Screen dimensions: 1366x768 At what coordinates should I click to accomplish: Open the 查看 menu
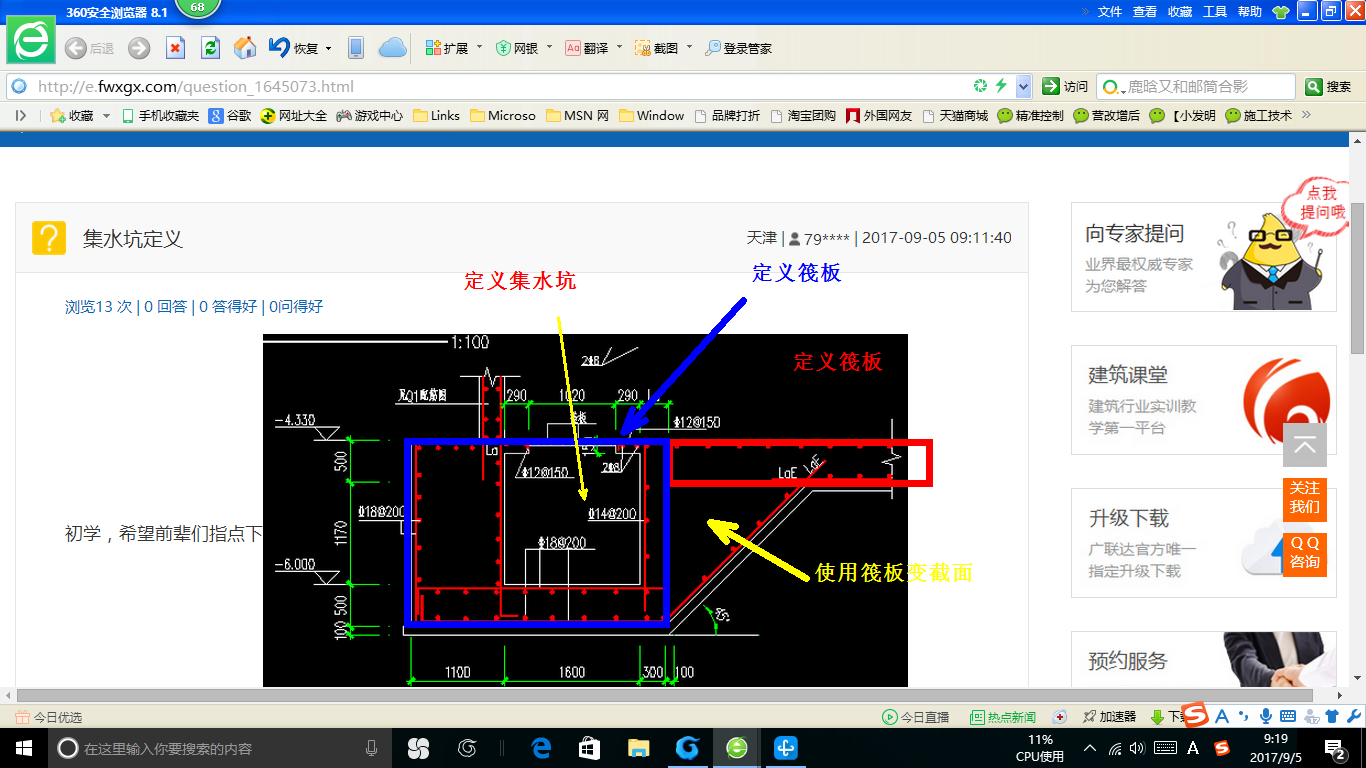(x=1145, y=12)
